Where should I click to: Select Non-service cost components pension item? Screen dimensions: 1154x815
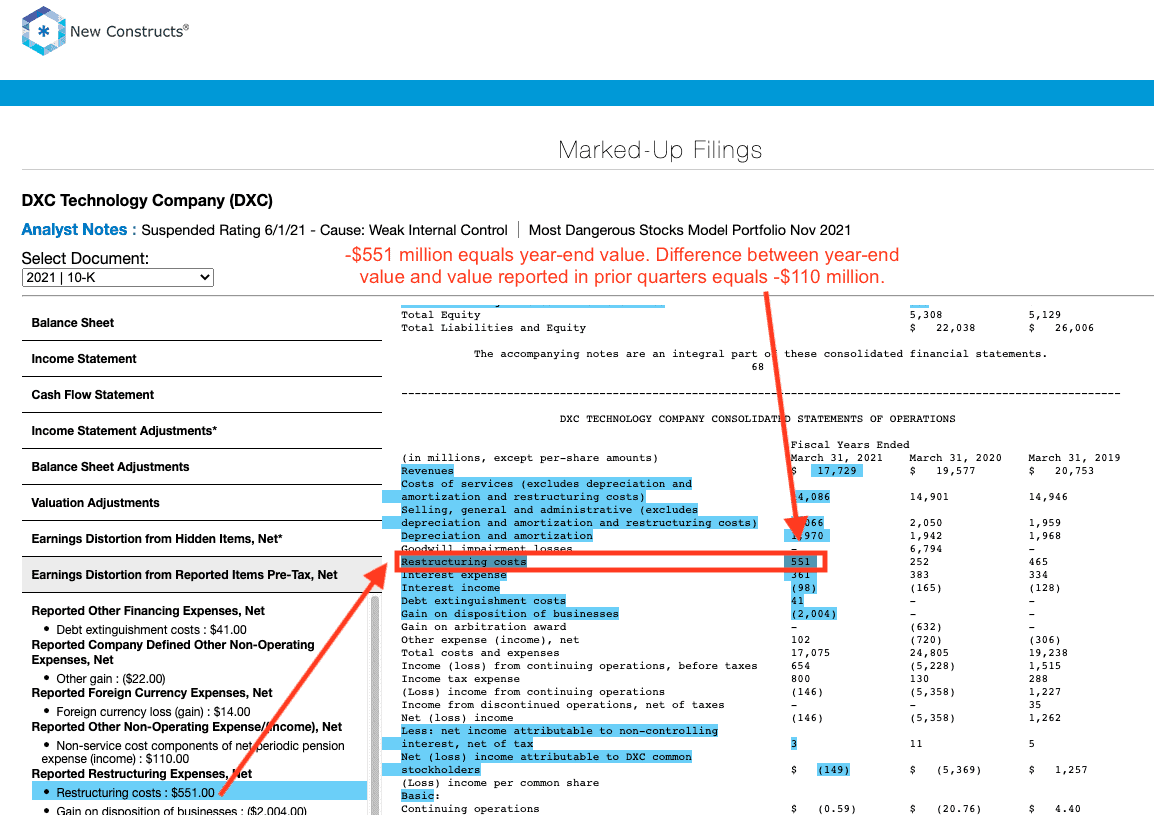pos(193,752)
